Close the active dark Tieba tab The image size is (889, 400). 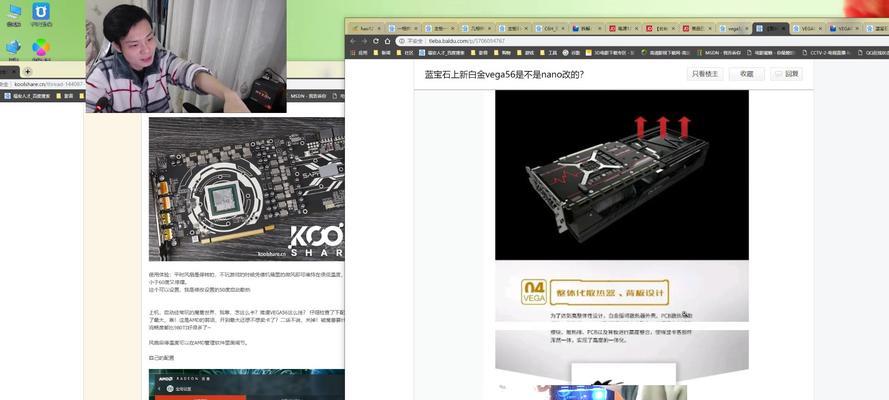tap(784, 28)
